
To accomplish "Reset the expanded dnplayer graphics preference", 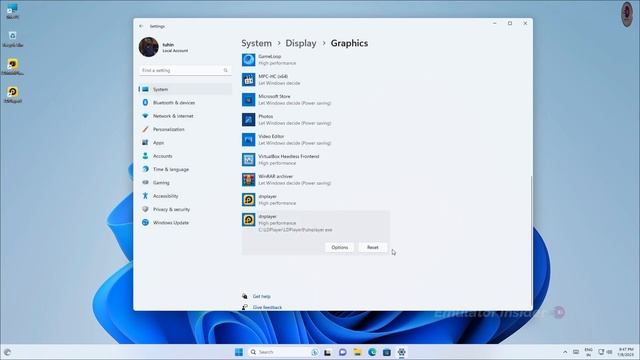I will pyautogui.click(x=373, y=247).
